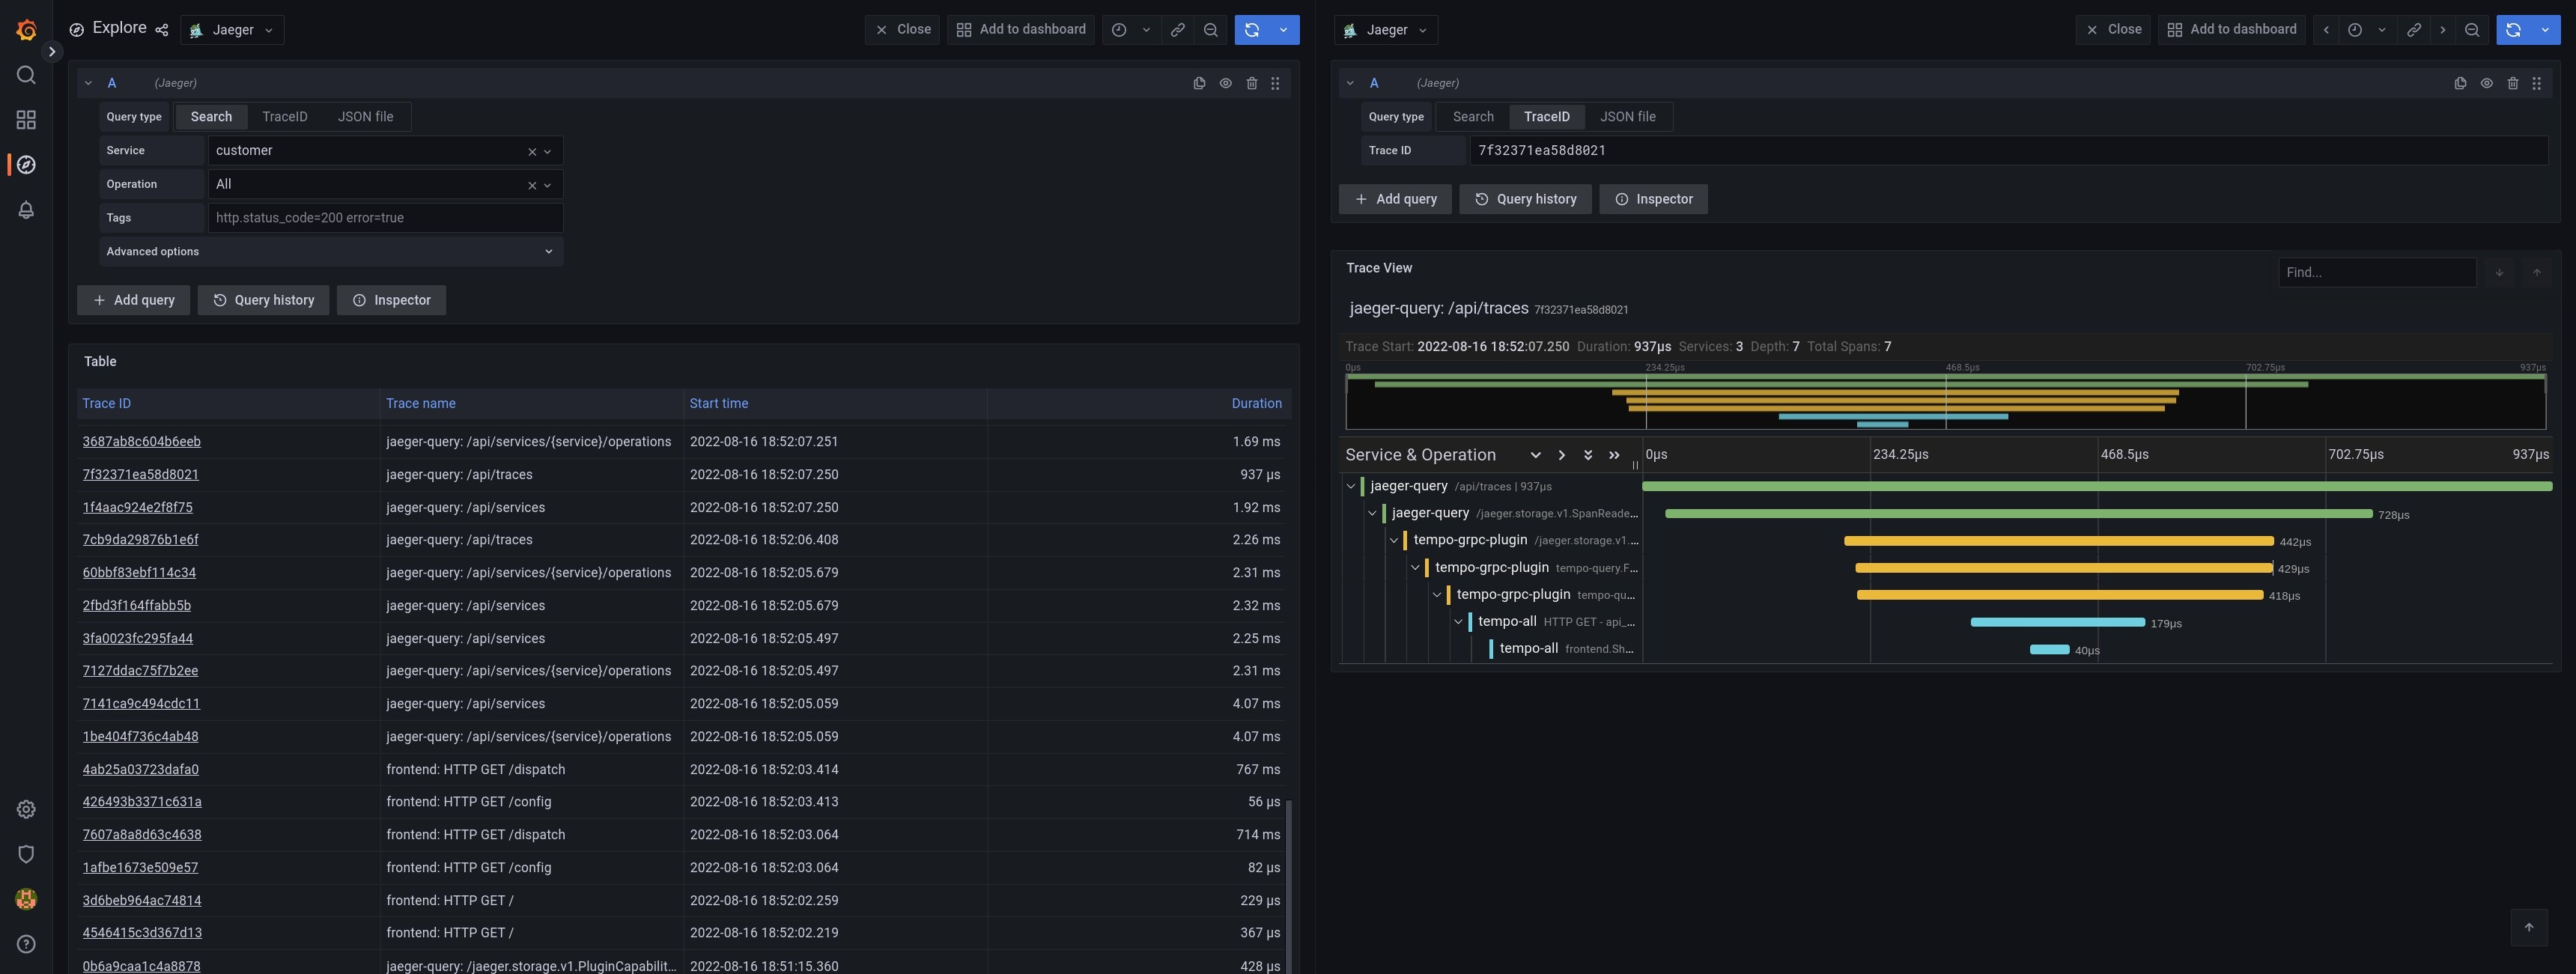
Task: Click the search icon in left sidebar
Action: (26, 74)
